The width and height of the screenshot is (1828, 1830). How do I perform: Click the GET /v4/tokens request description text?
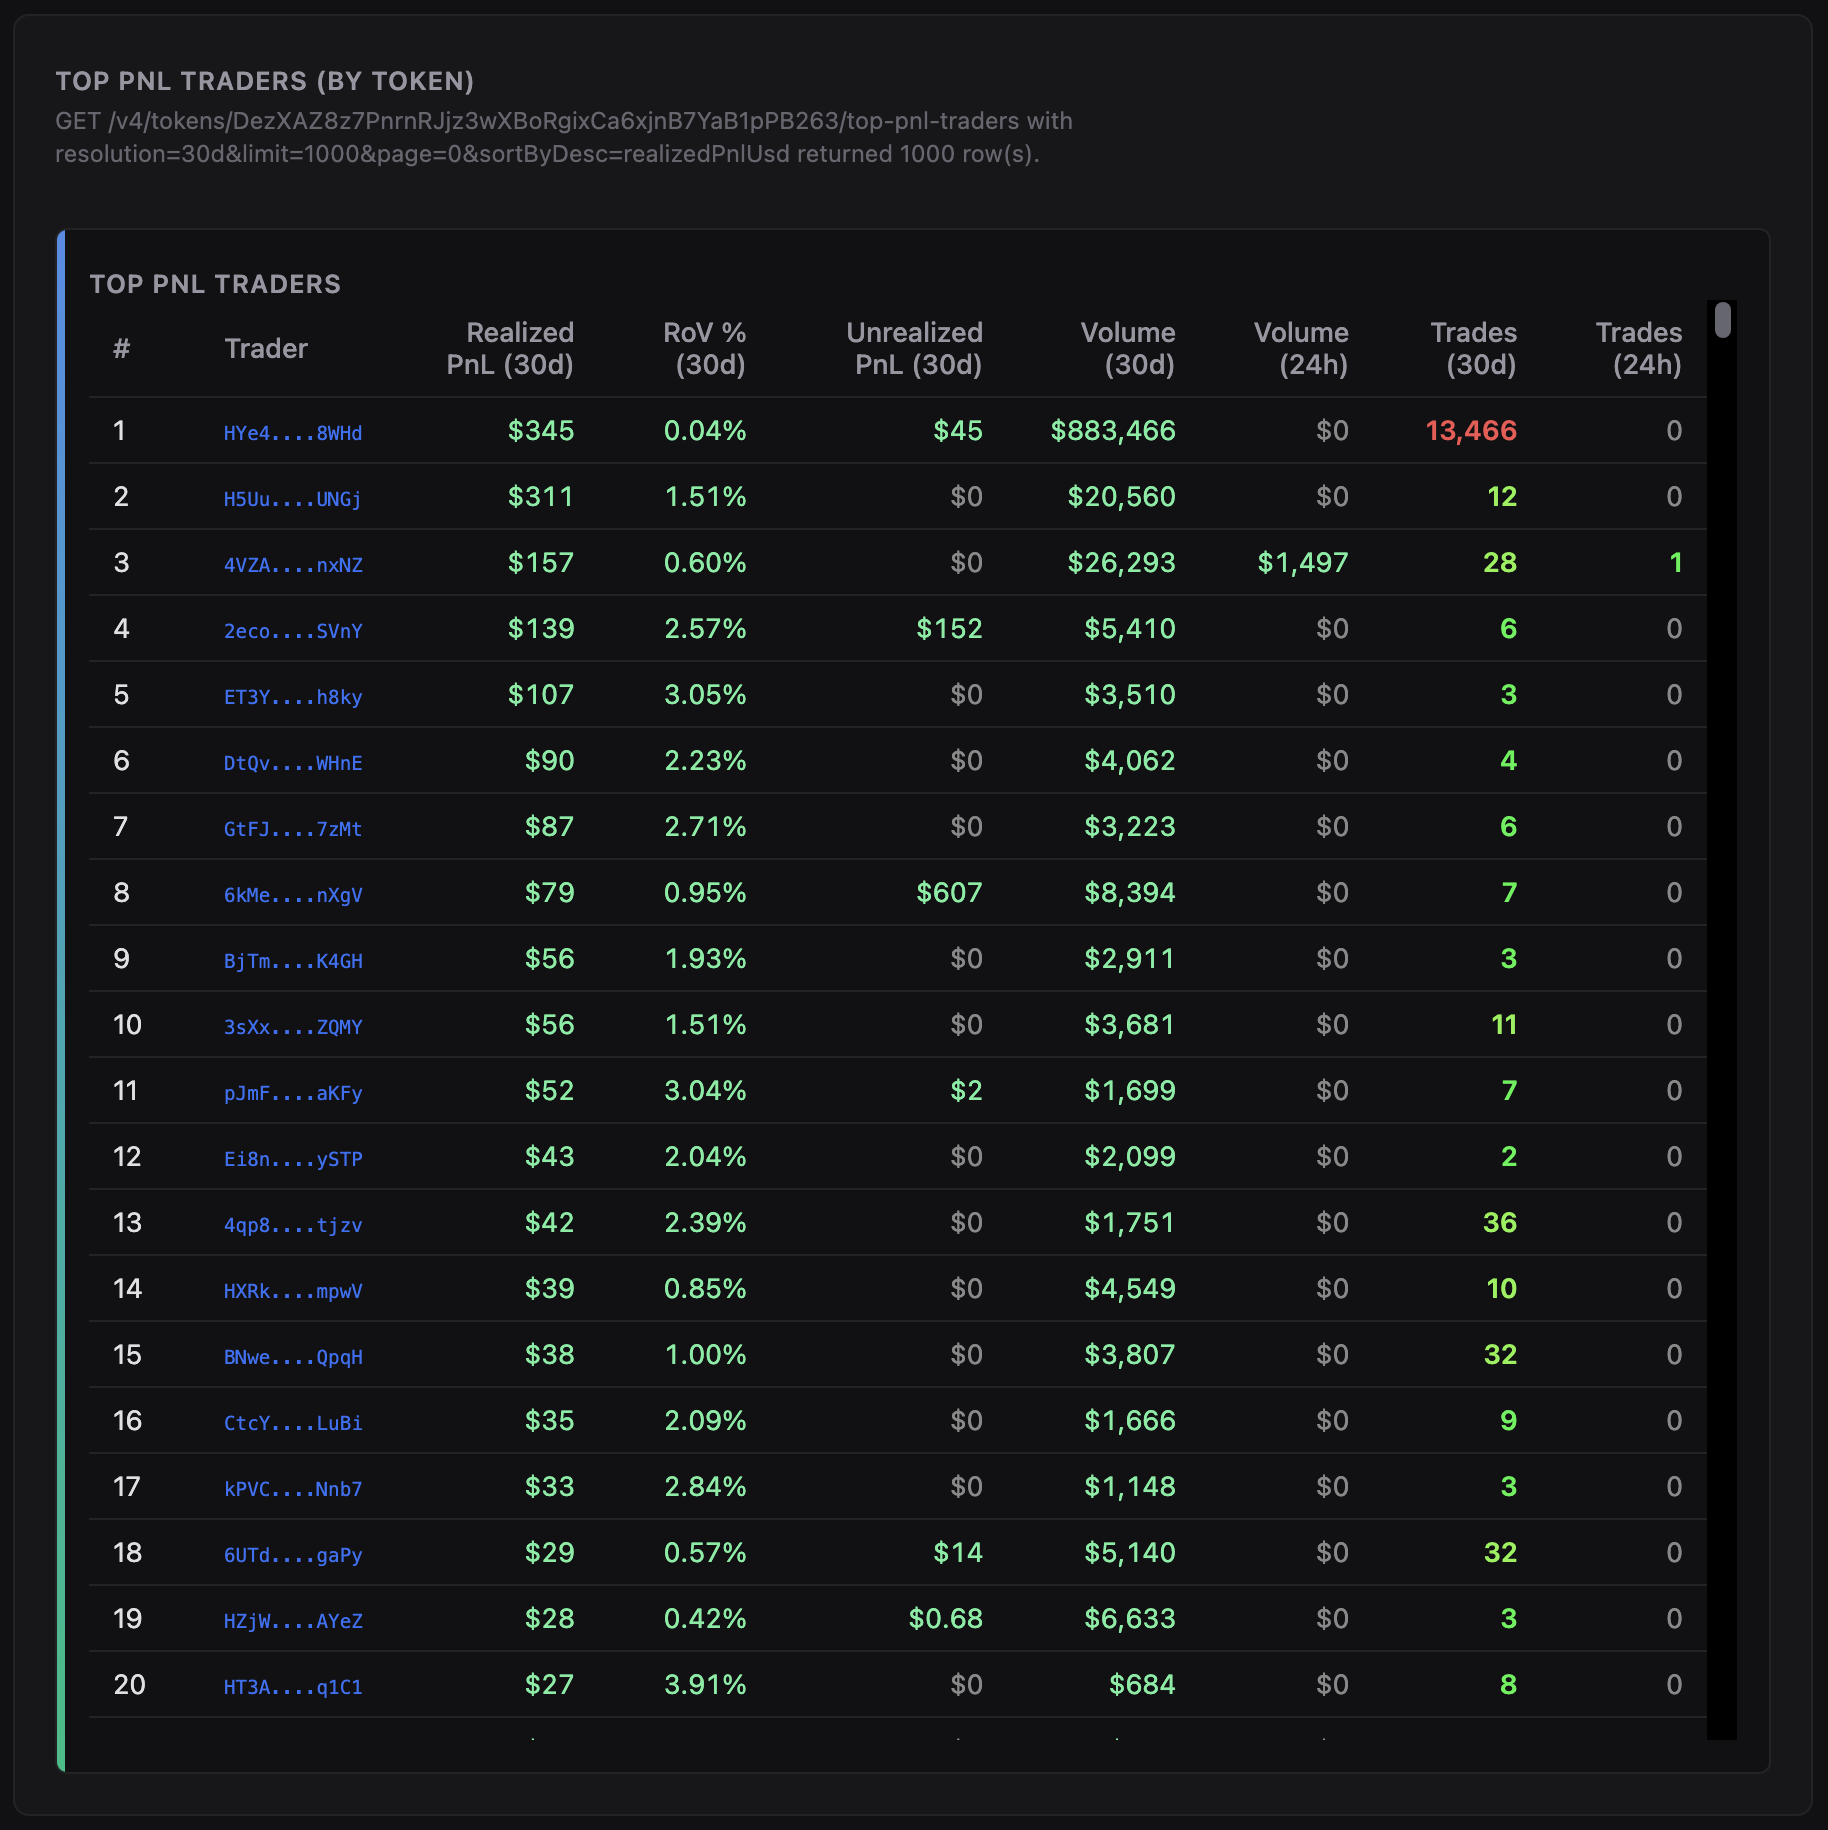[x=564, y=137]
